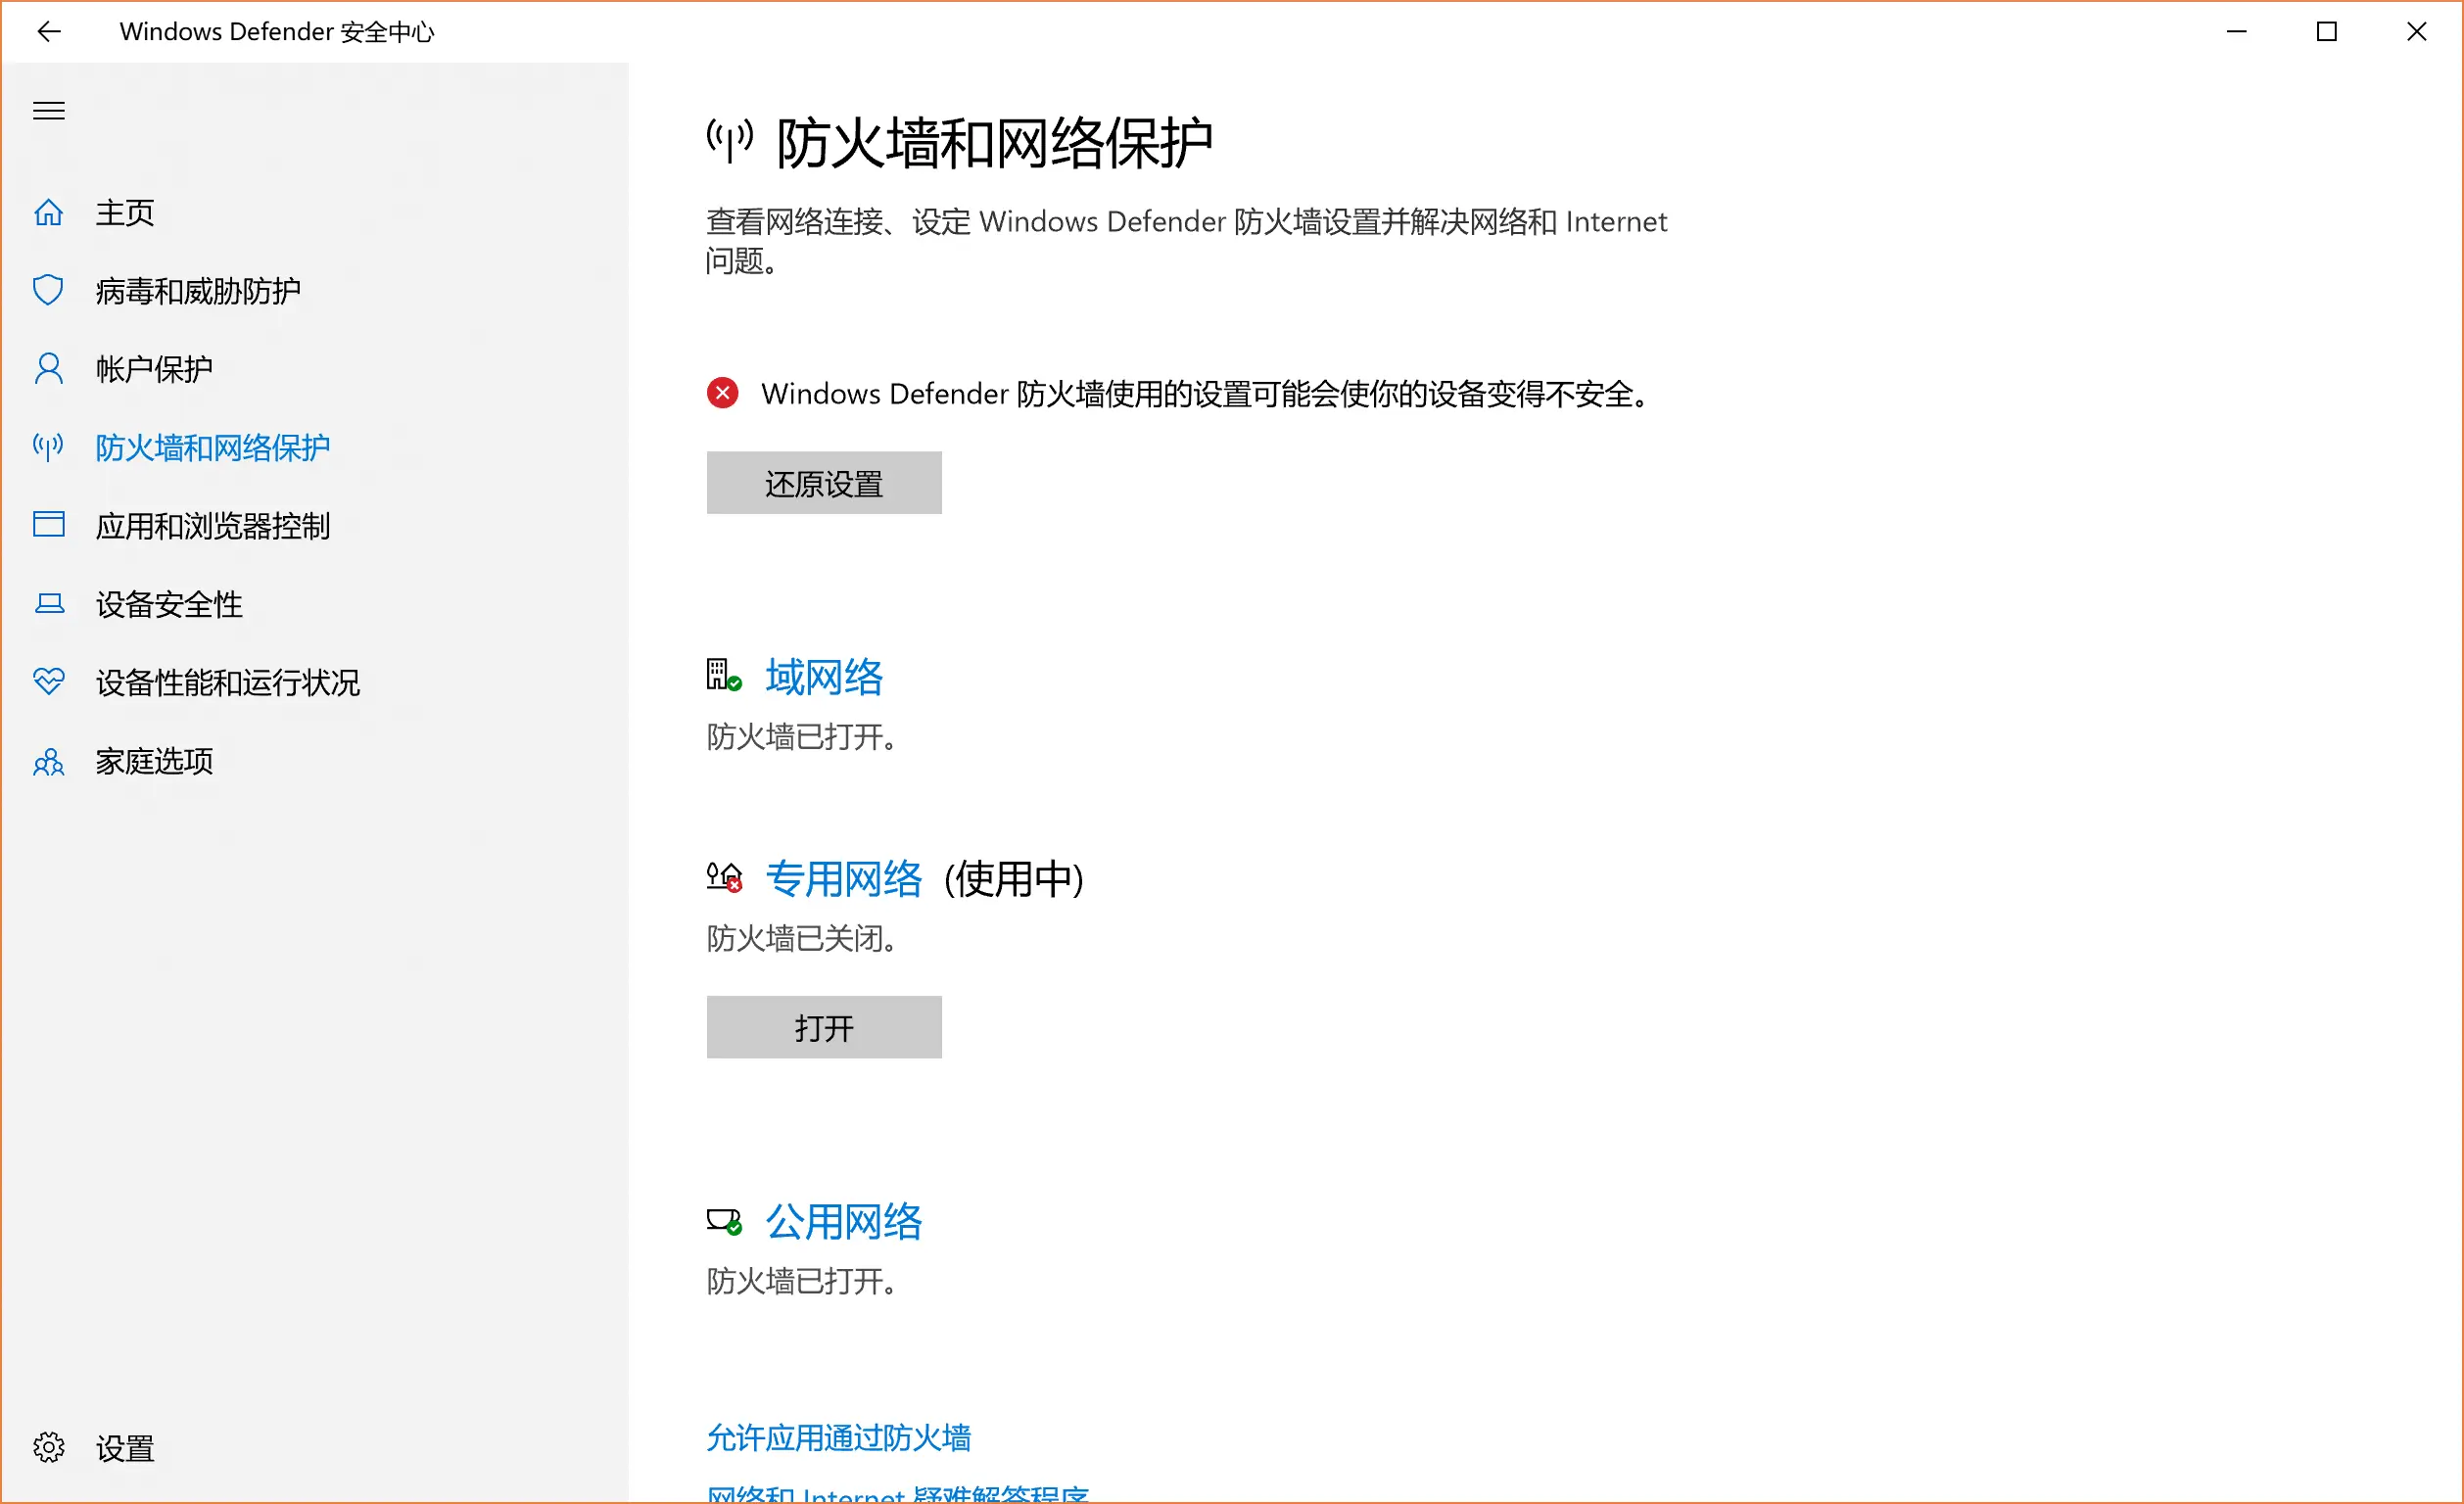The image size is (2464, 1504).
Task: Click the shield icon for 病毒和威胁防护
Action: point(48,291)
